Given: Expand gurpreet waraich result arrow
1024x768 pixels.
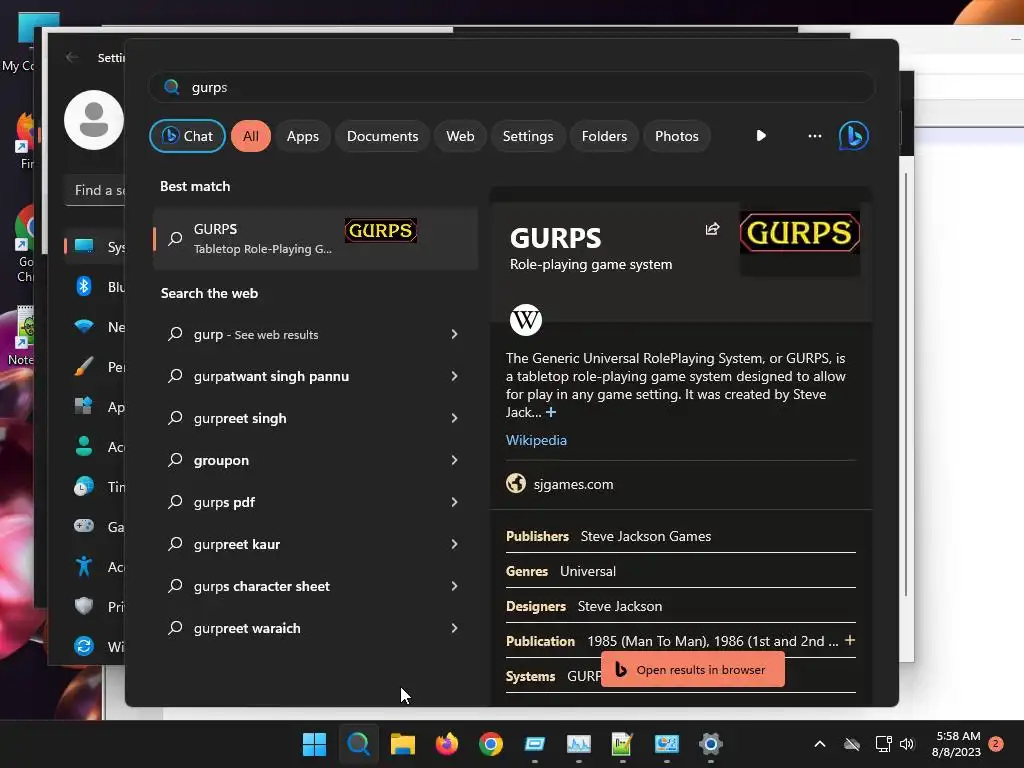Looking at the screenshot, I should click(x=454, y=628).
